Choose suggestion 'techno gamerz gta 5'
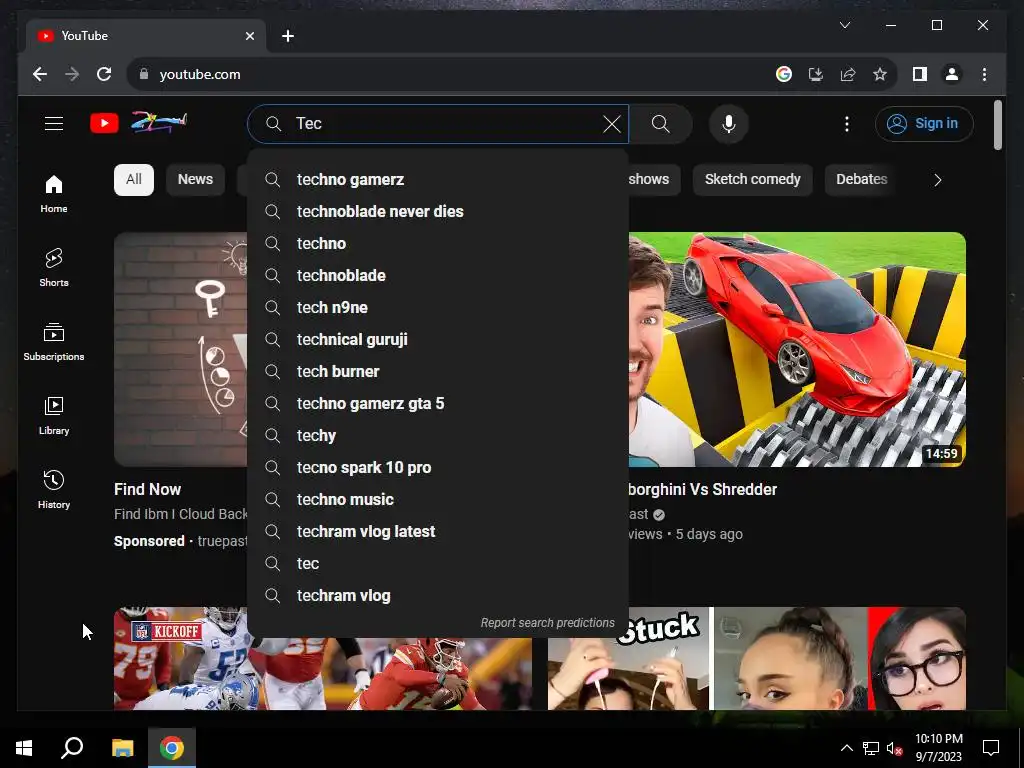Viewport: 1024px width, 768px height. pos(438,404)
